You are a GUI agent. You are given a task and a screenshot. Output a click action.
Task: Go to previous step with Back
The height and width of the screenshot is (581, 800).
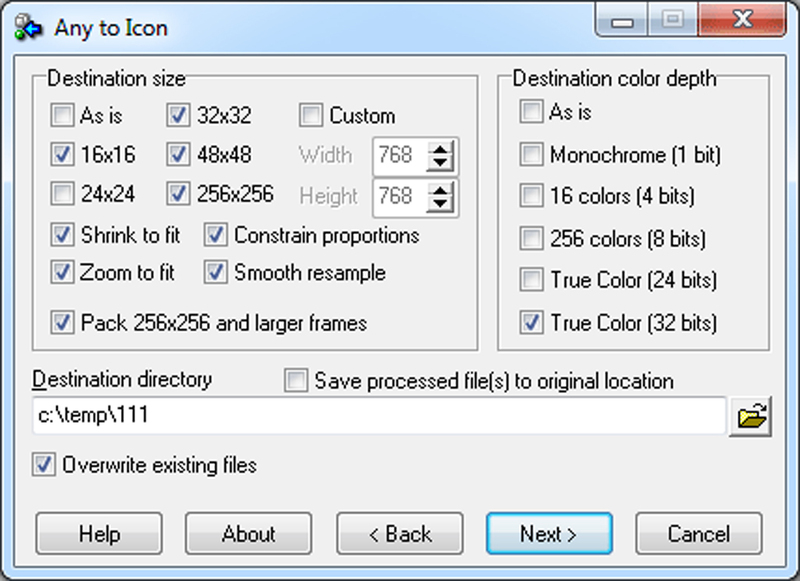[x=399, y=534]
